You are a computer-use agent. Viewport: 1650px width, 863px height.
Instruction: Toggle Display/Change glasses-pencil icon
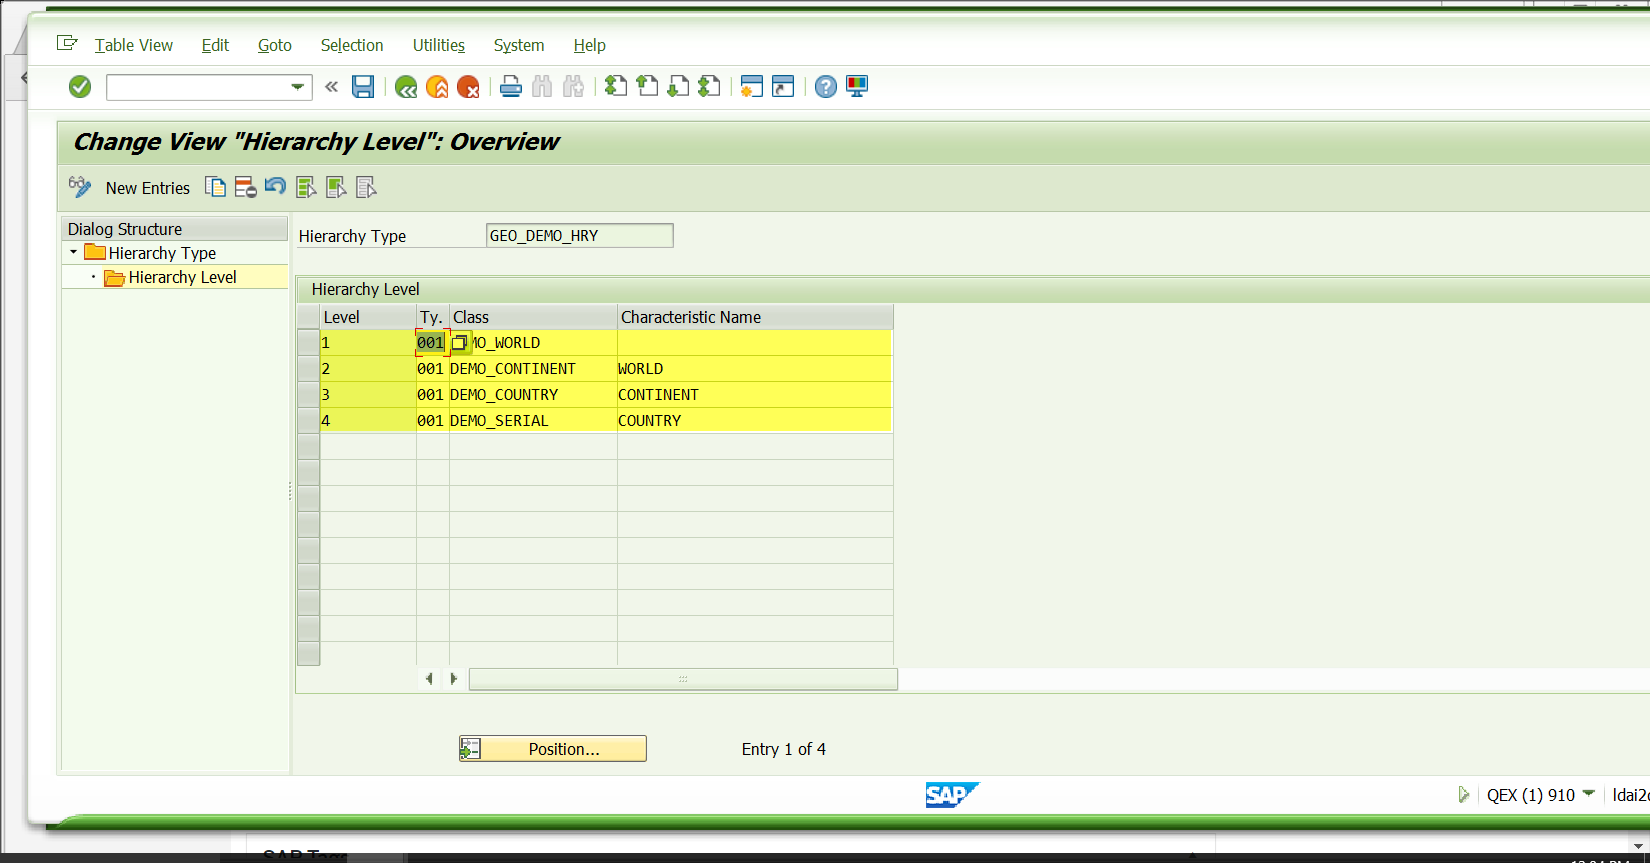(80, 187)
